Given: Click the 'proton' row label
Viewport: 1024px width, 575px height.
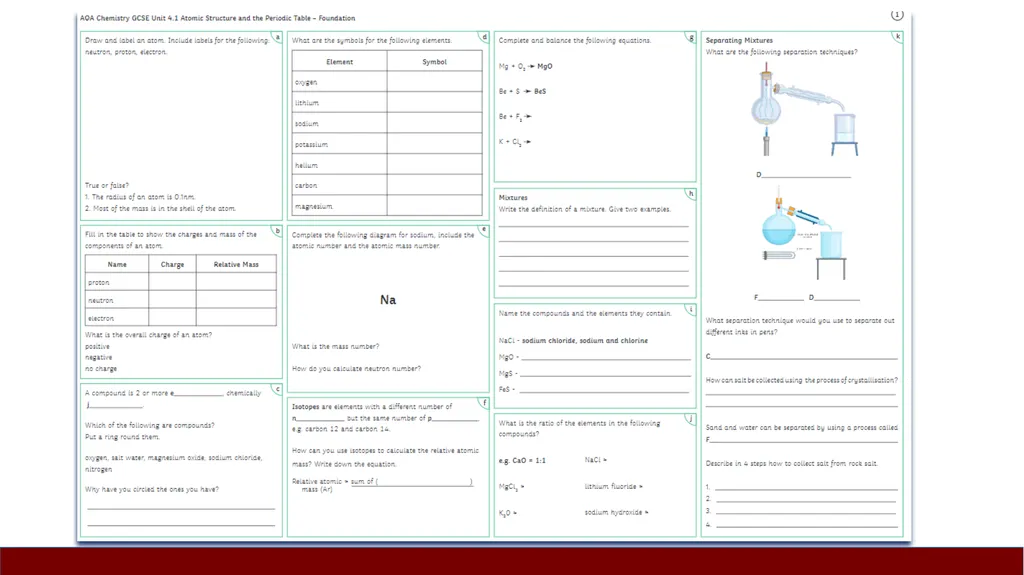Looking at the screenshot, I should [x=99, y=283].
